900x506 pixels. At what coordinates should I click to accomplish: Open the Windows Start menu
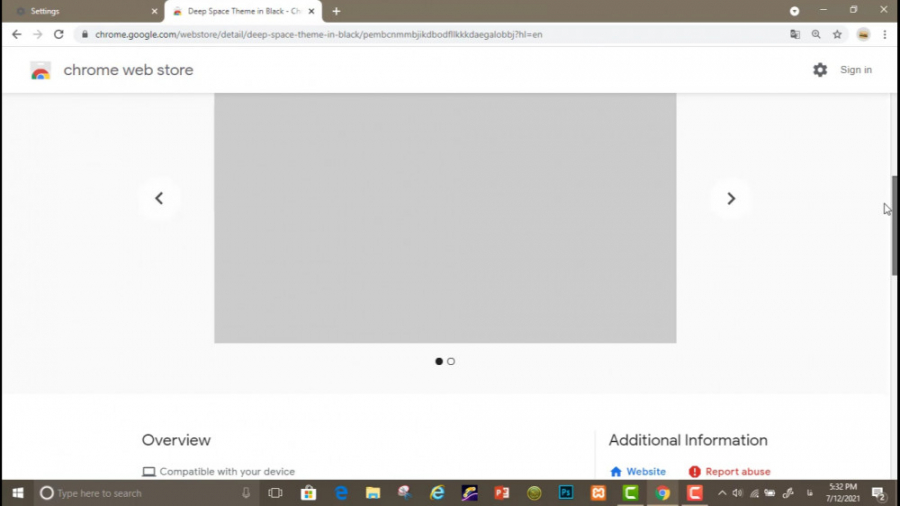pos(18,493)
